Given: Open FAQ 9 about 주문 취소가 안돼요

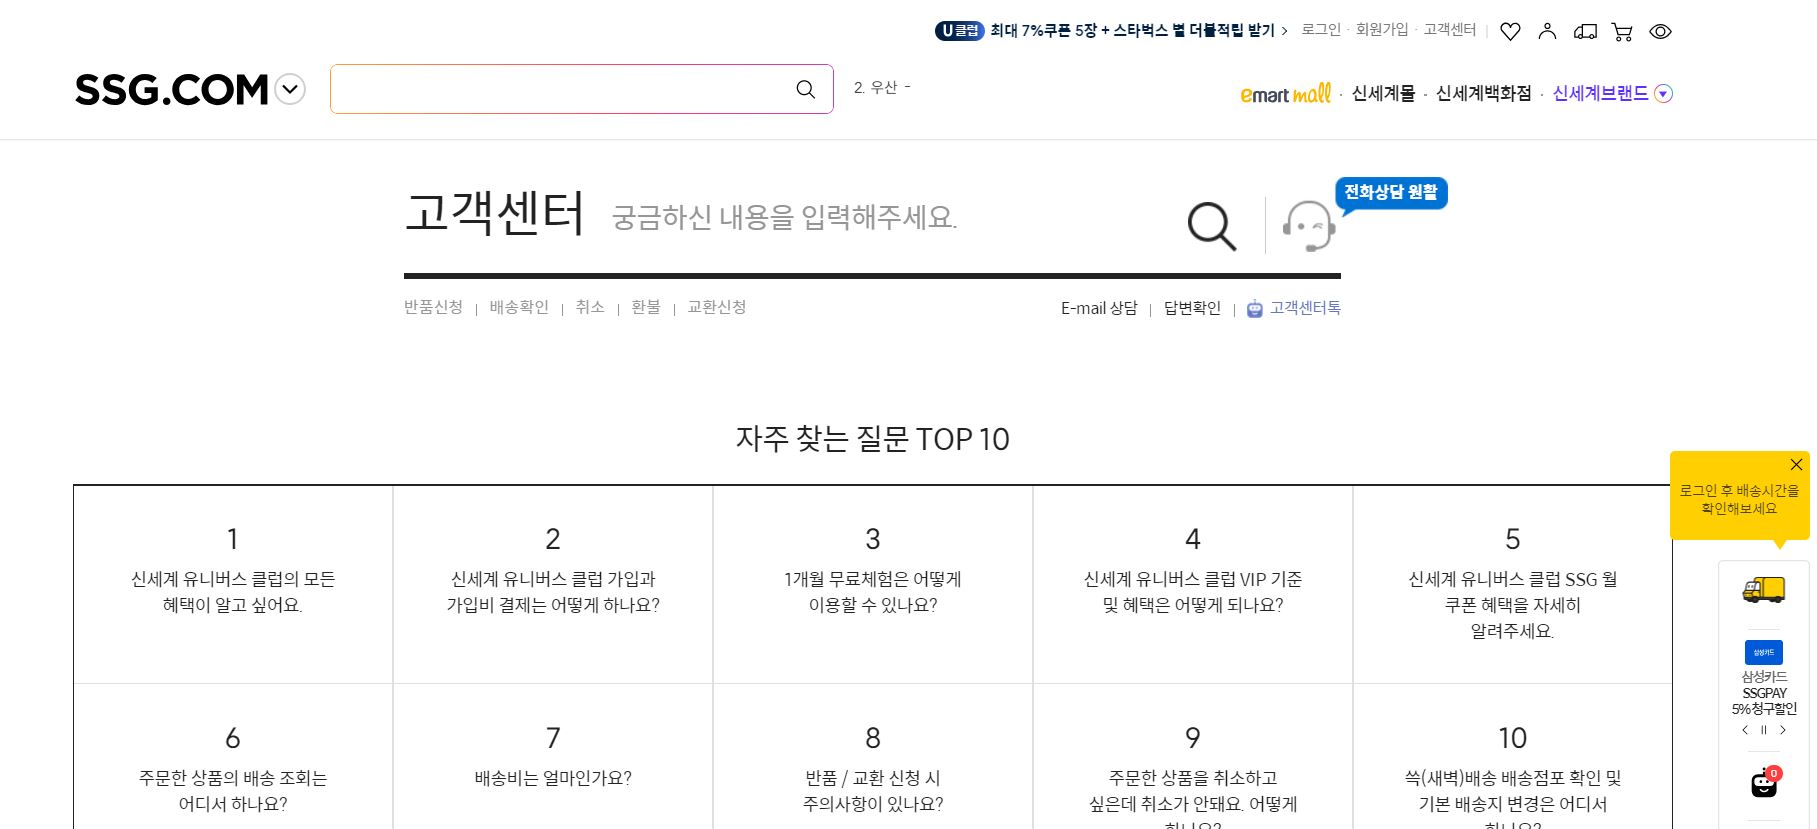Looking at the screenshot, I should click(1193, 757).
